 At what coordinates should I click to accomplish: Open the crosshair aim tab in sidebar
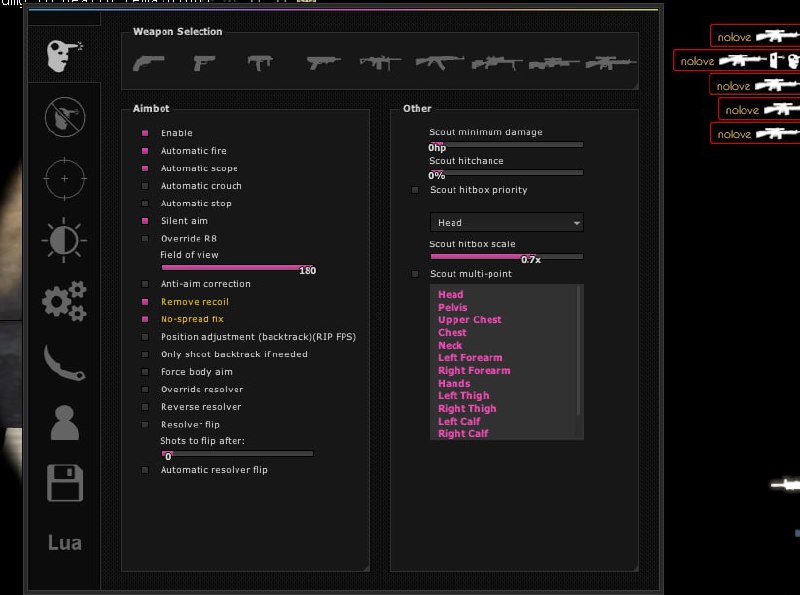[x=65, y=178]
